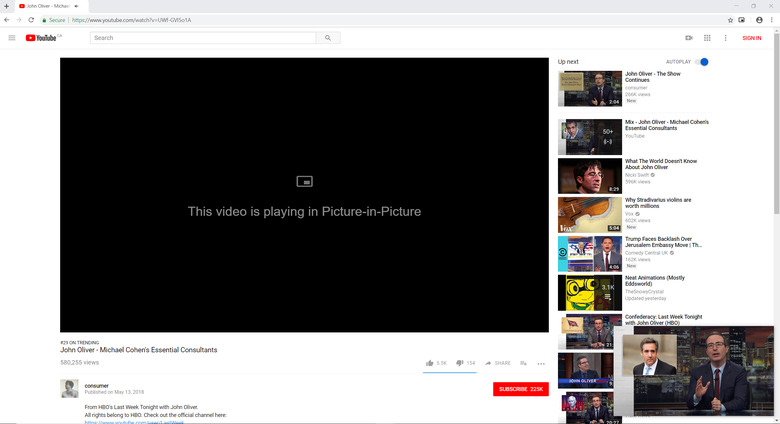Screen dimensions: 780x424
Task: Click the Picture-in-Picture icon in the player
Action: [304, 181]
